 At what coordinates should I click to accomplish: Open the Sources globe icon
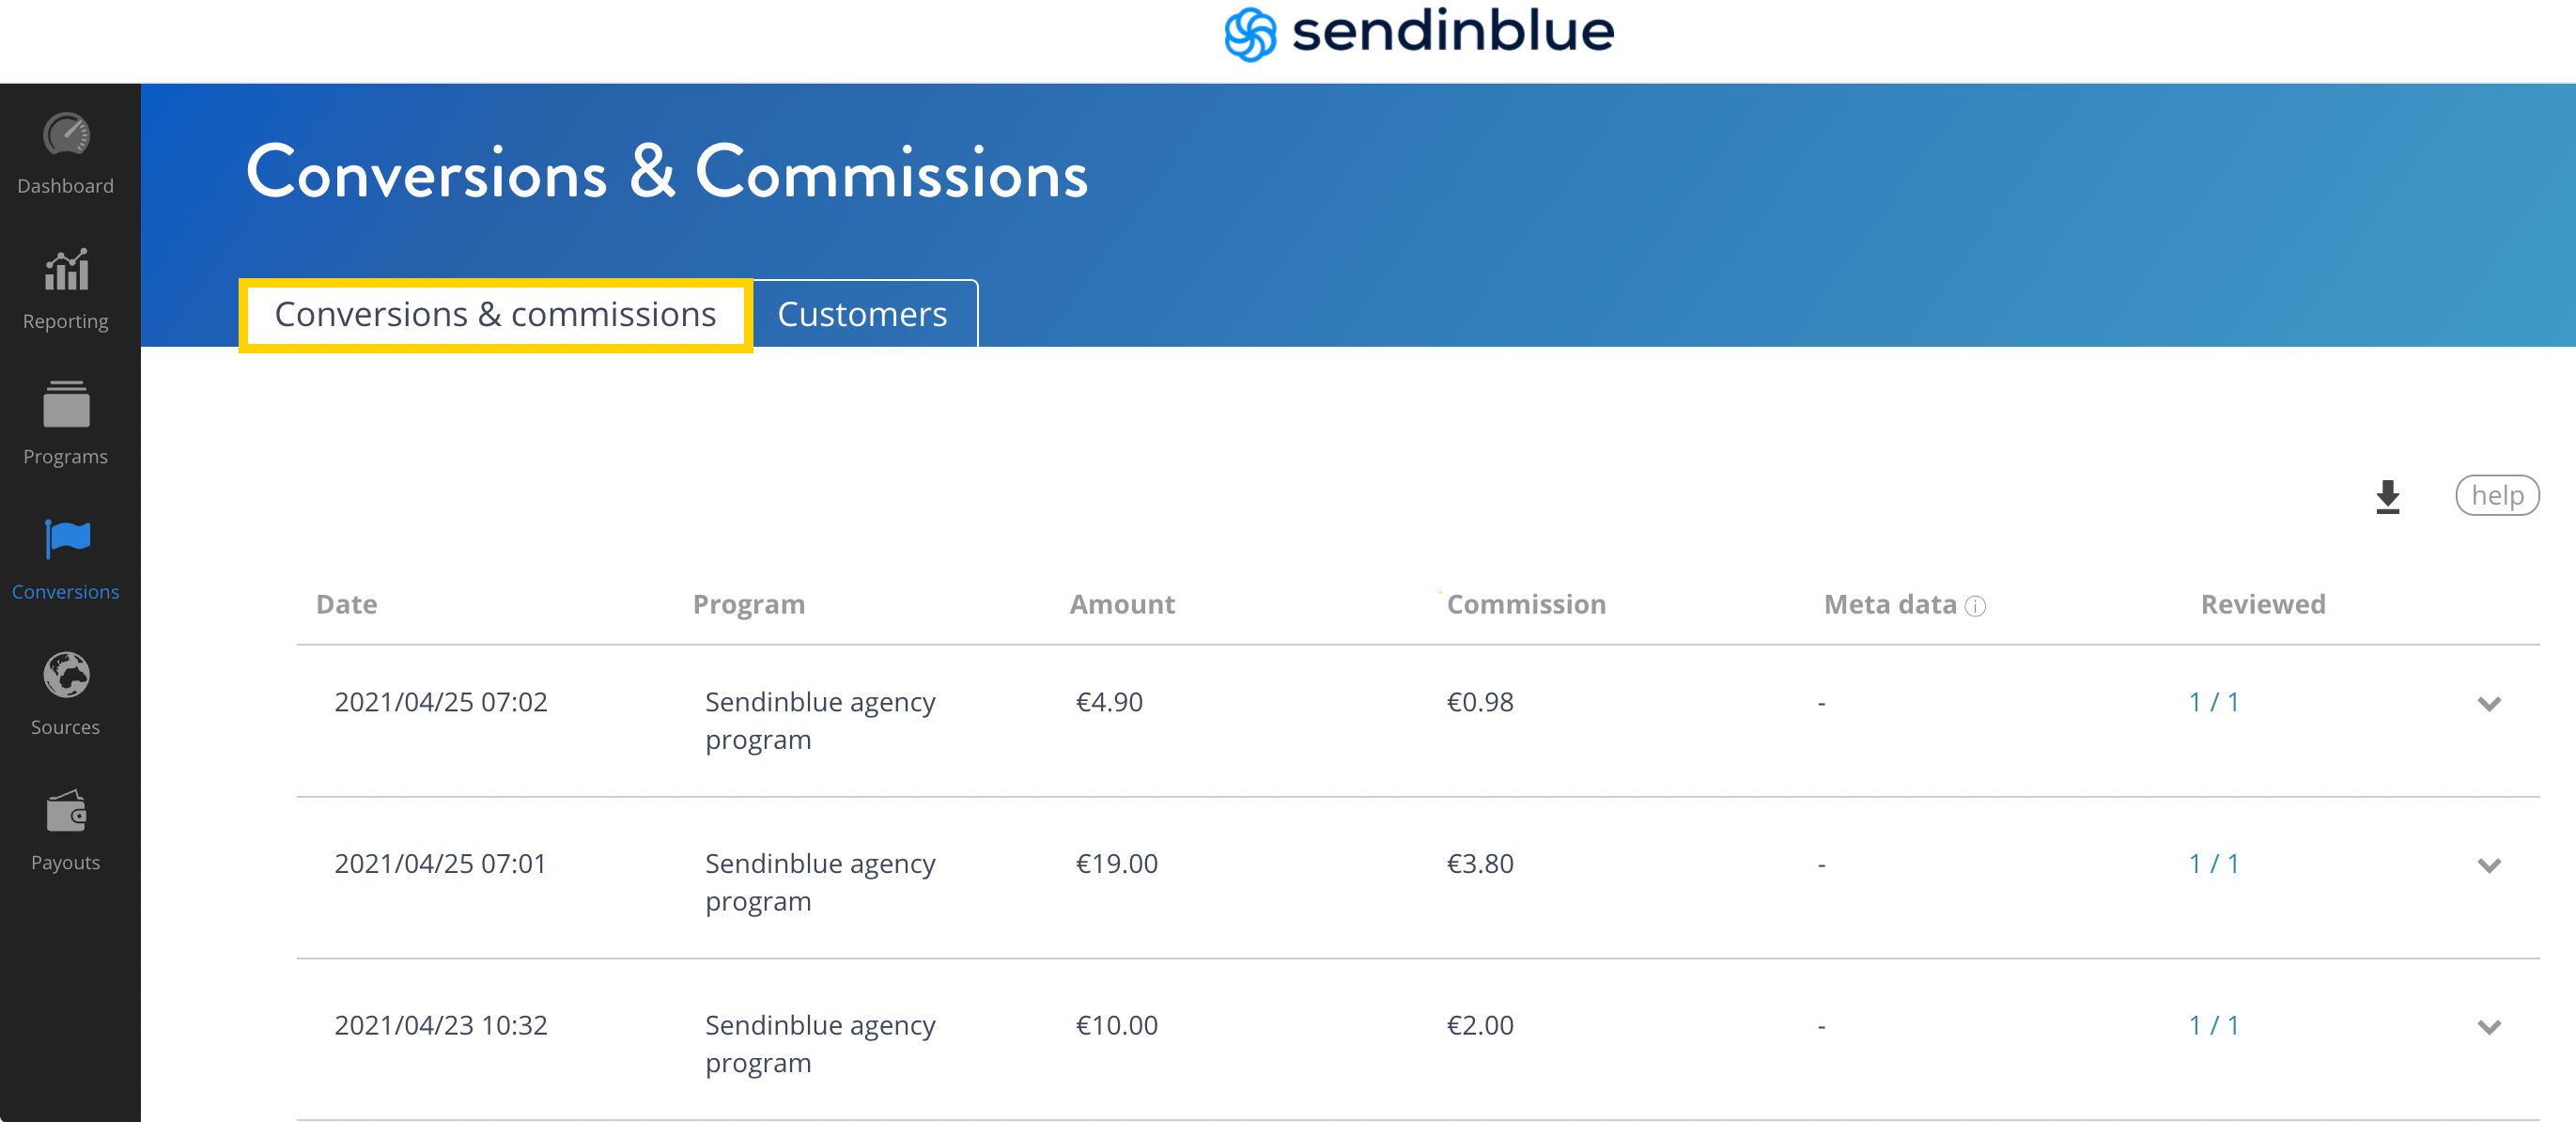66,675
